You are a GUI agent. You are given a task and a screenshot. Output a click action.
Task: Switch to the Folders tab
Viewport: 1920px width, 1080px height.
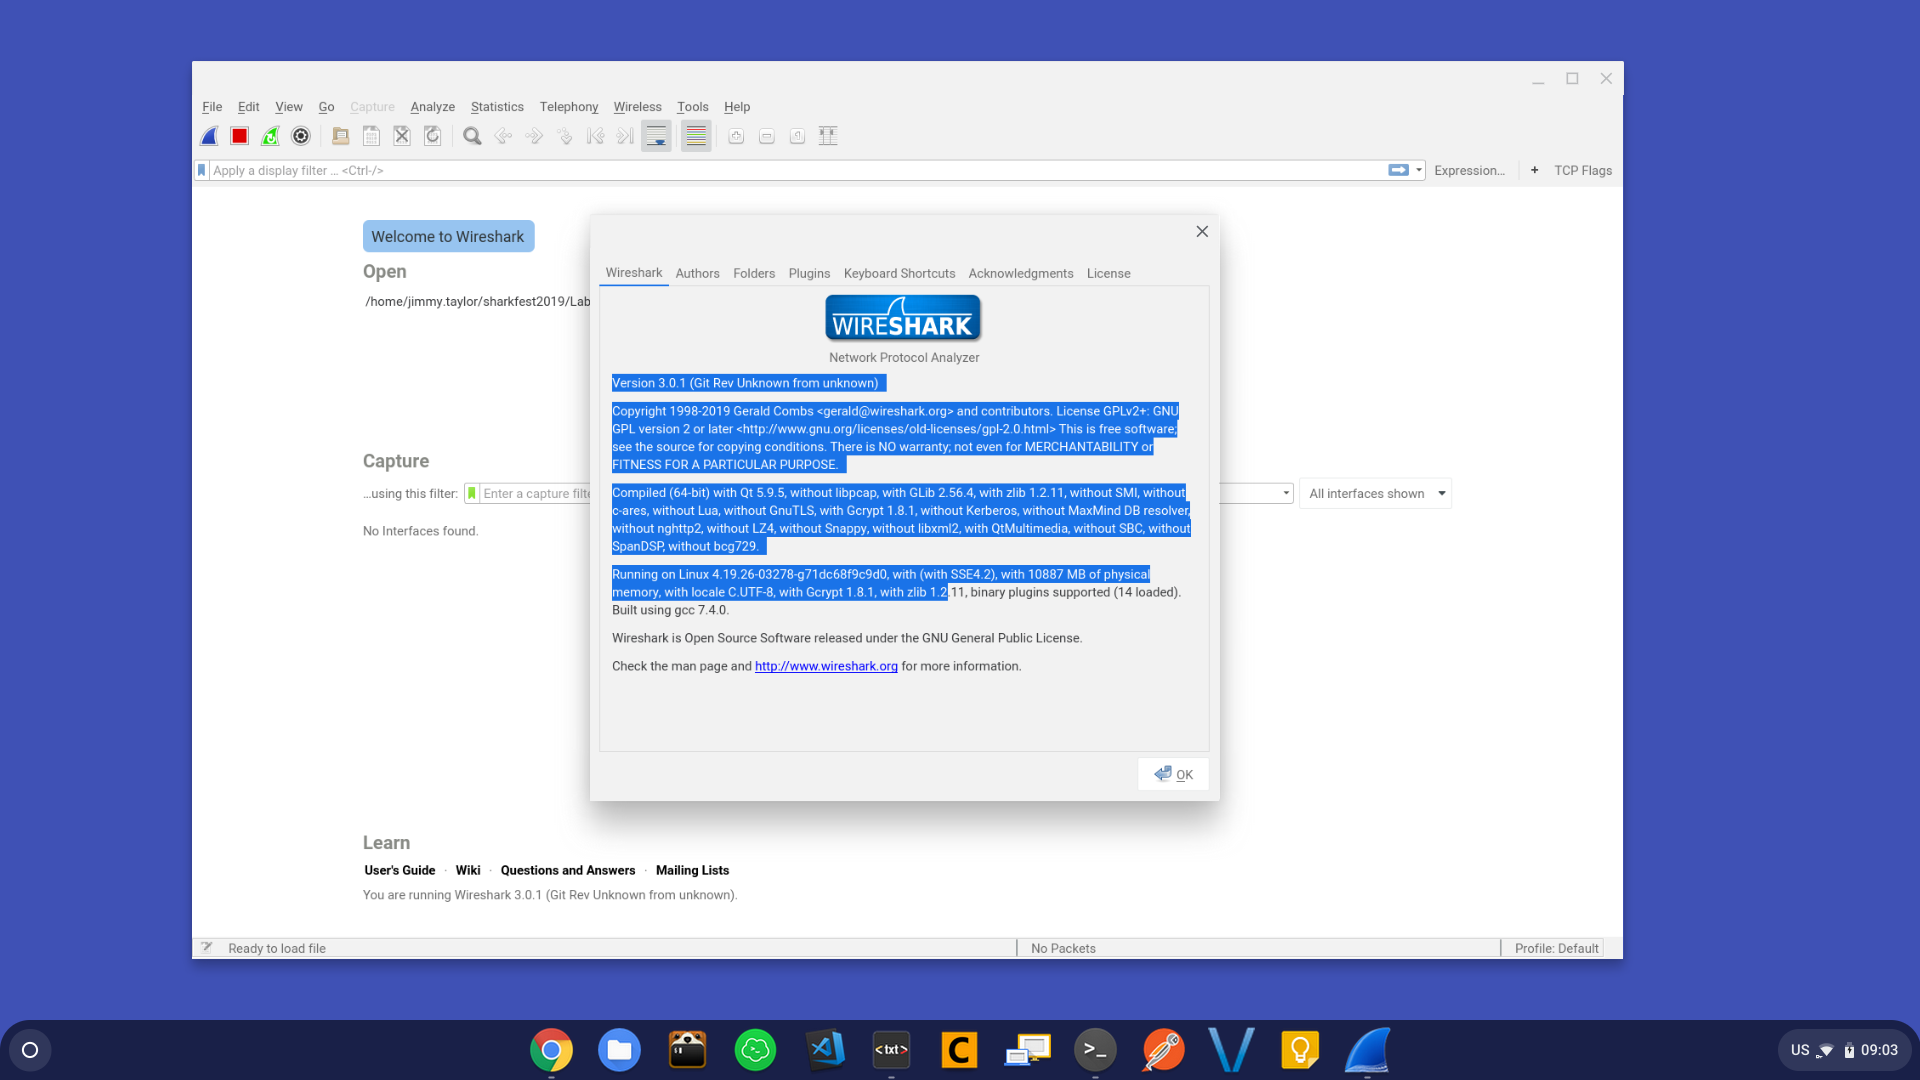tap(754, 273)
